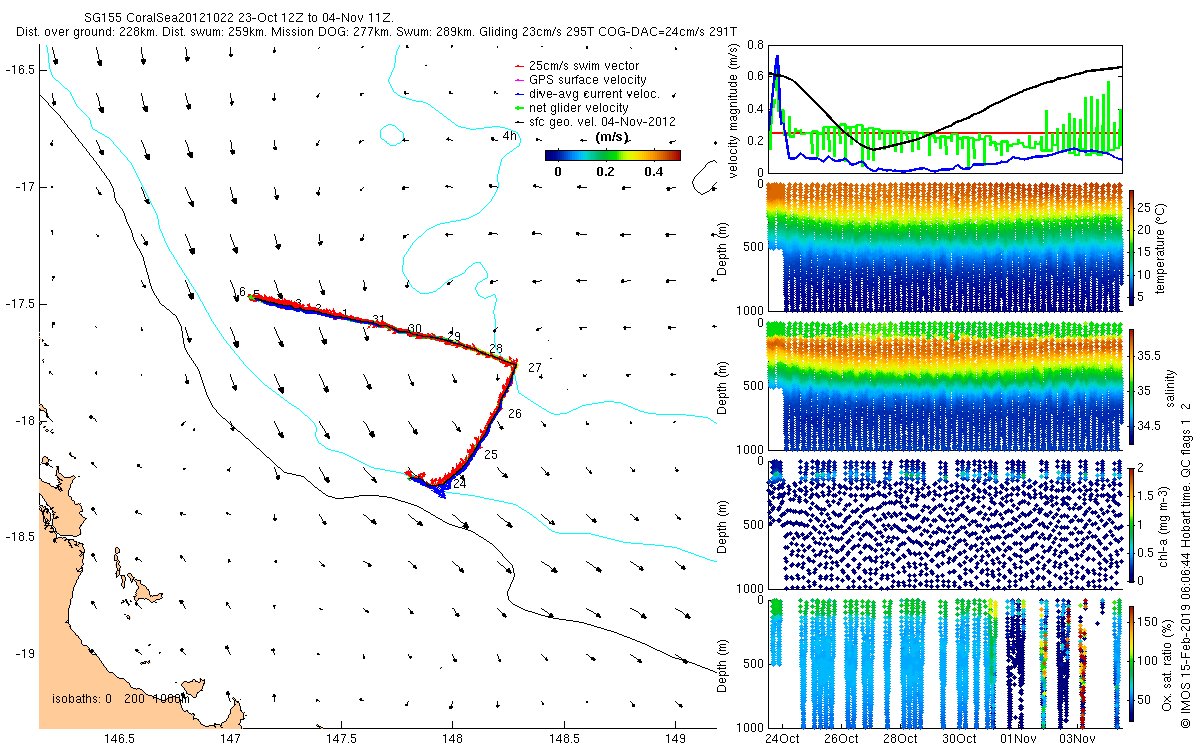1200x750 pixels.
Task: Select the 'GPS surface velocity' legend entry
Action: tap(580, 79)
